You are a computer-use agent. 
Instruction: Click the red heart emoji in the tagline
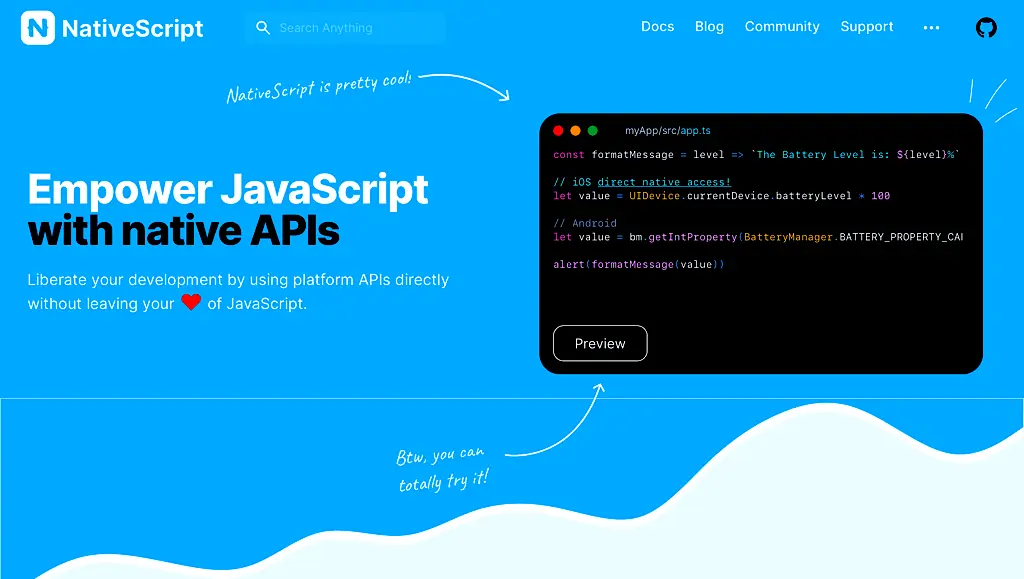point(191,302)
